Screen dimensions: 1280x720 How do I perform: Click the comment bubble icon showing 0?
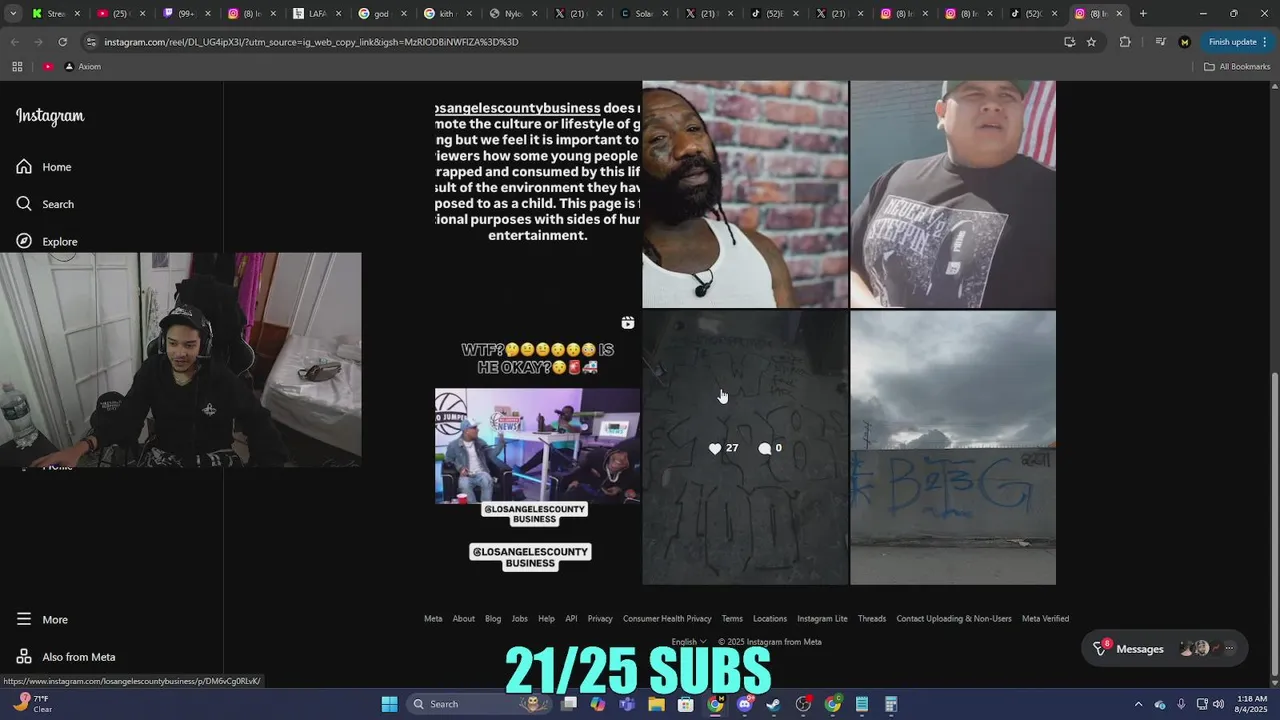point(765,449)
